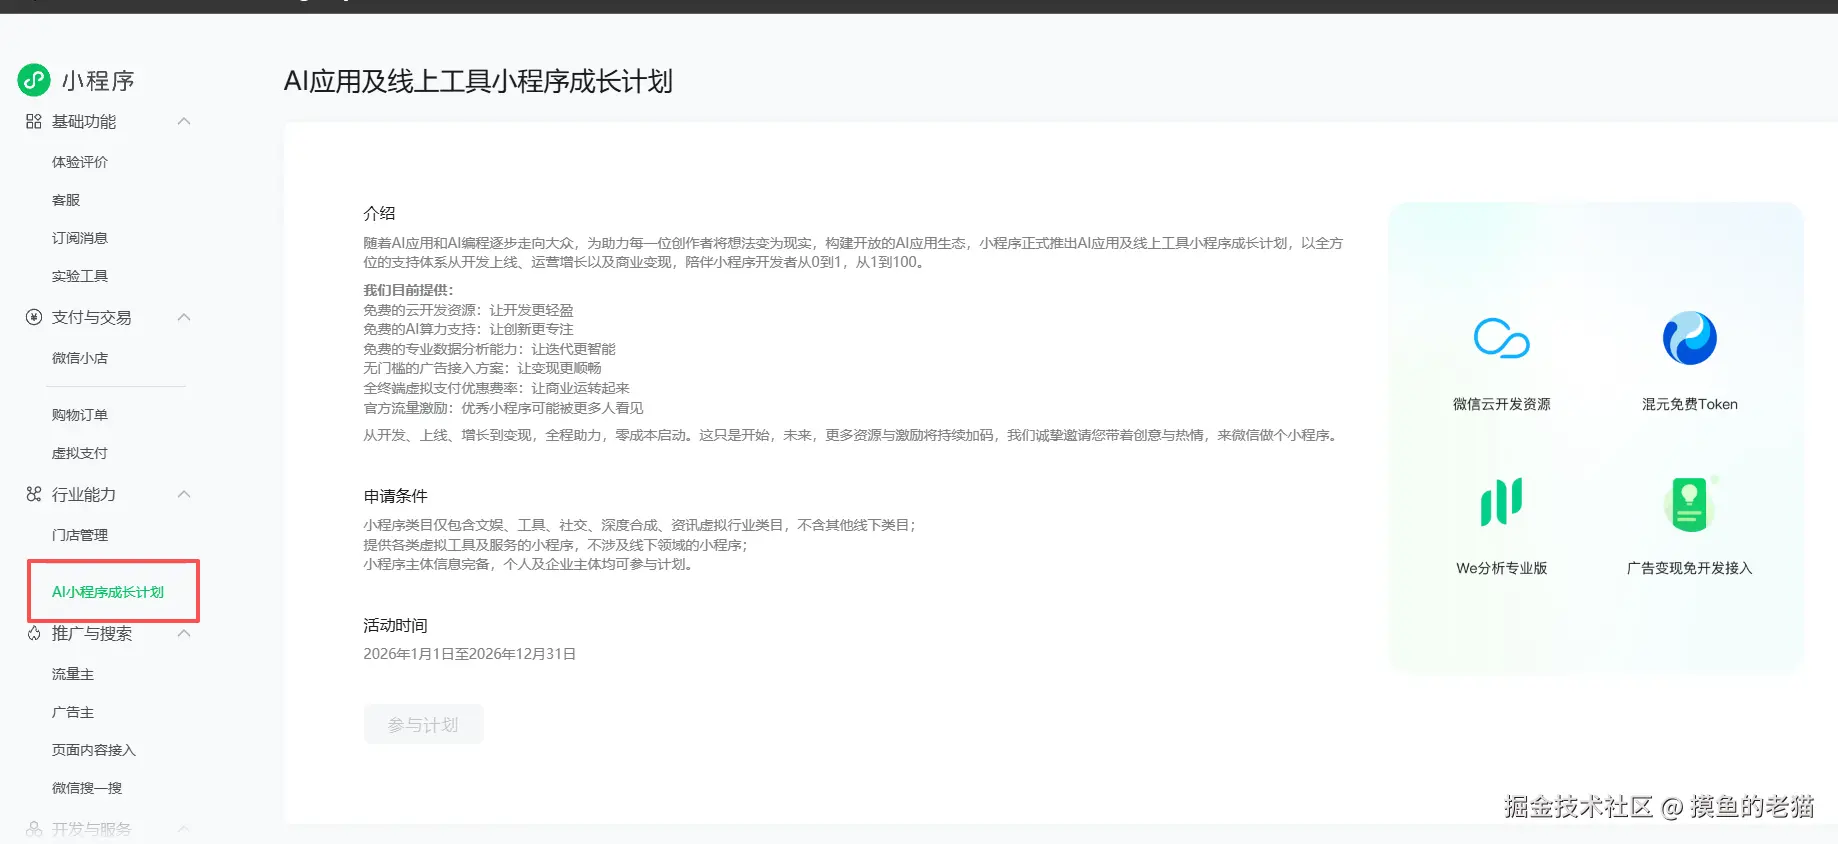The image size is (1838, 844).
Task: Click the We分析专业版 green bars icon
Action: tap(1502, 501)
